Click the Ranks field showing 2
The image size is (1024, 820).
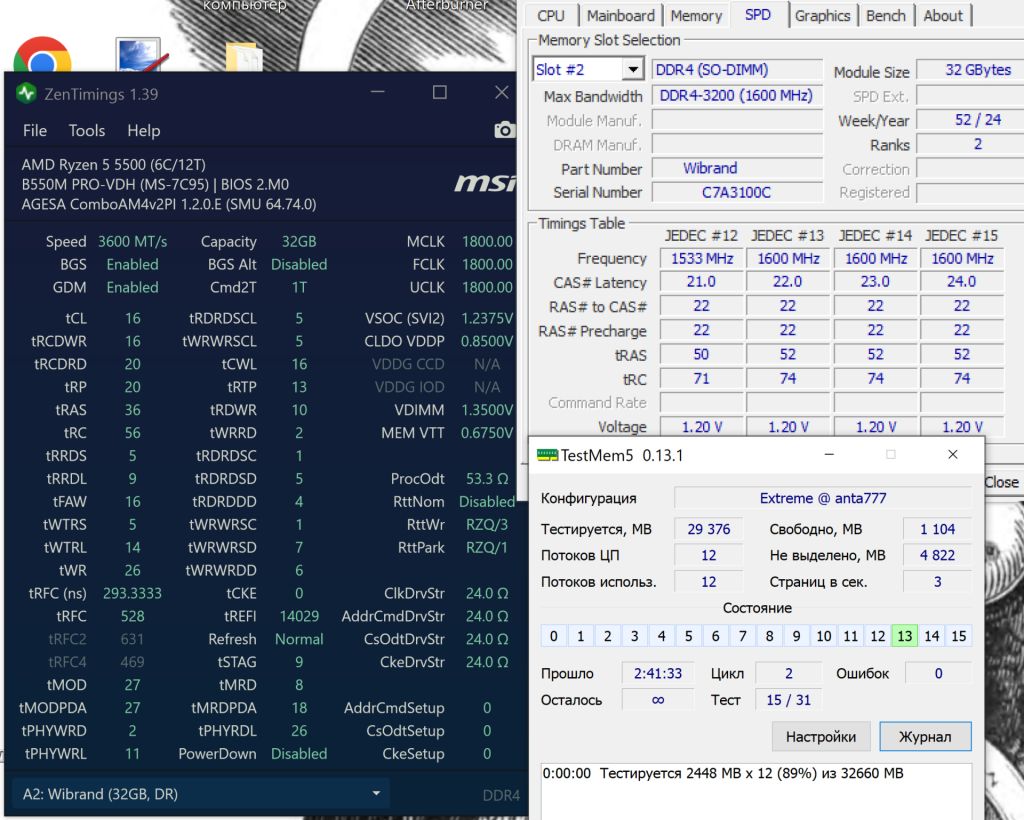(x=970, y=144)
